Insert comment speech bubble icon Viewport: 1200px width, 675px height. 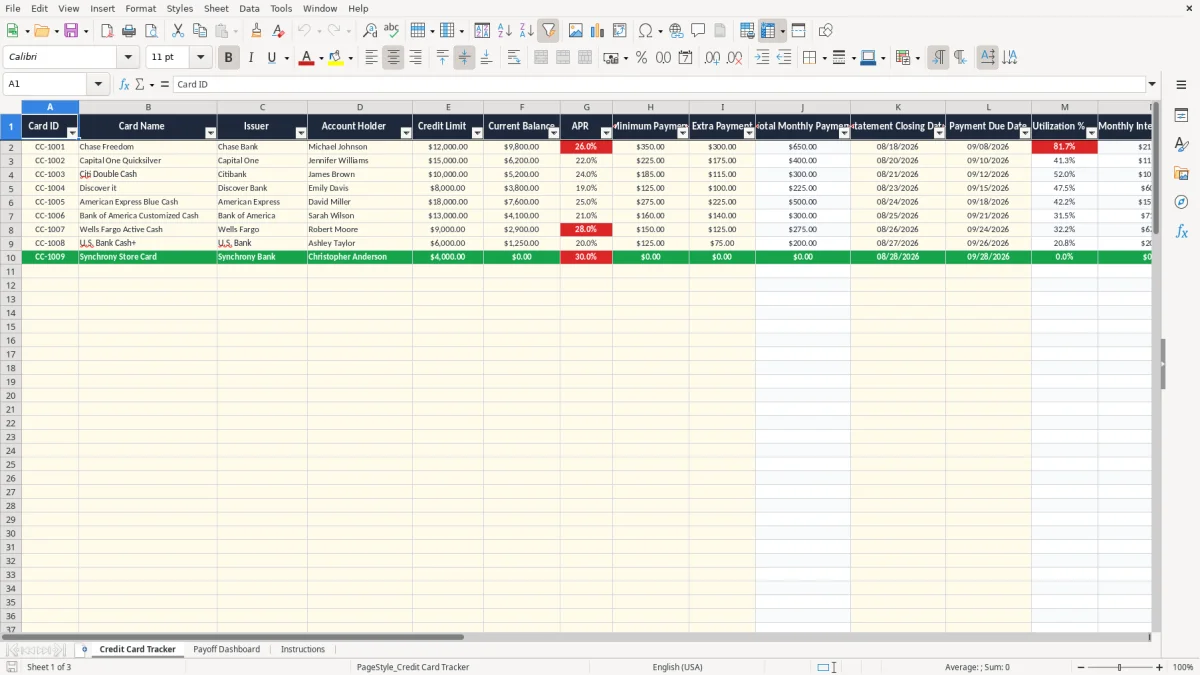698,31
